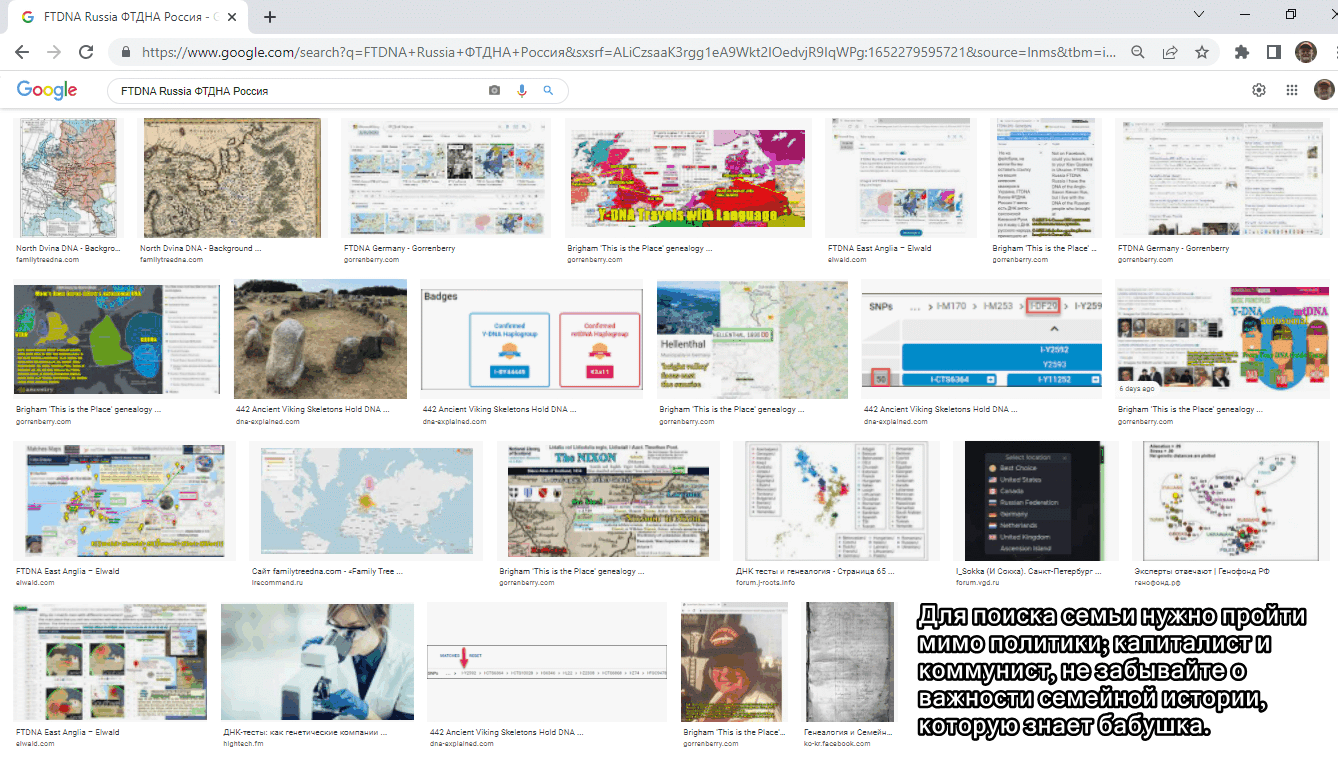
Task: Click the ko-kr.facebook.com source label
Action: (836, 744)
